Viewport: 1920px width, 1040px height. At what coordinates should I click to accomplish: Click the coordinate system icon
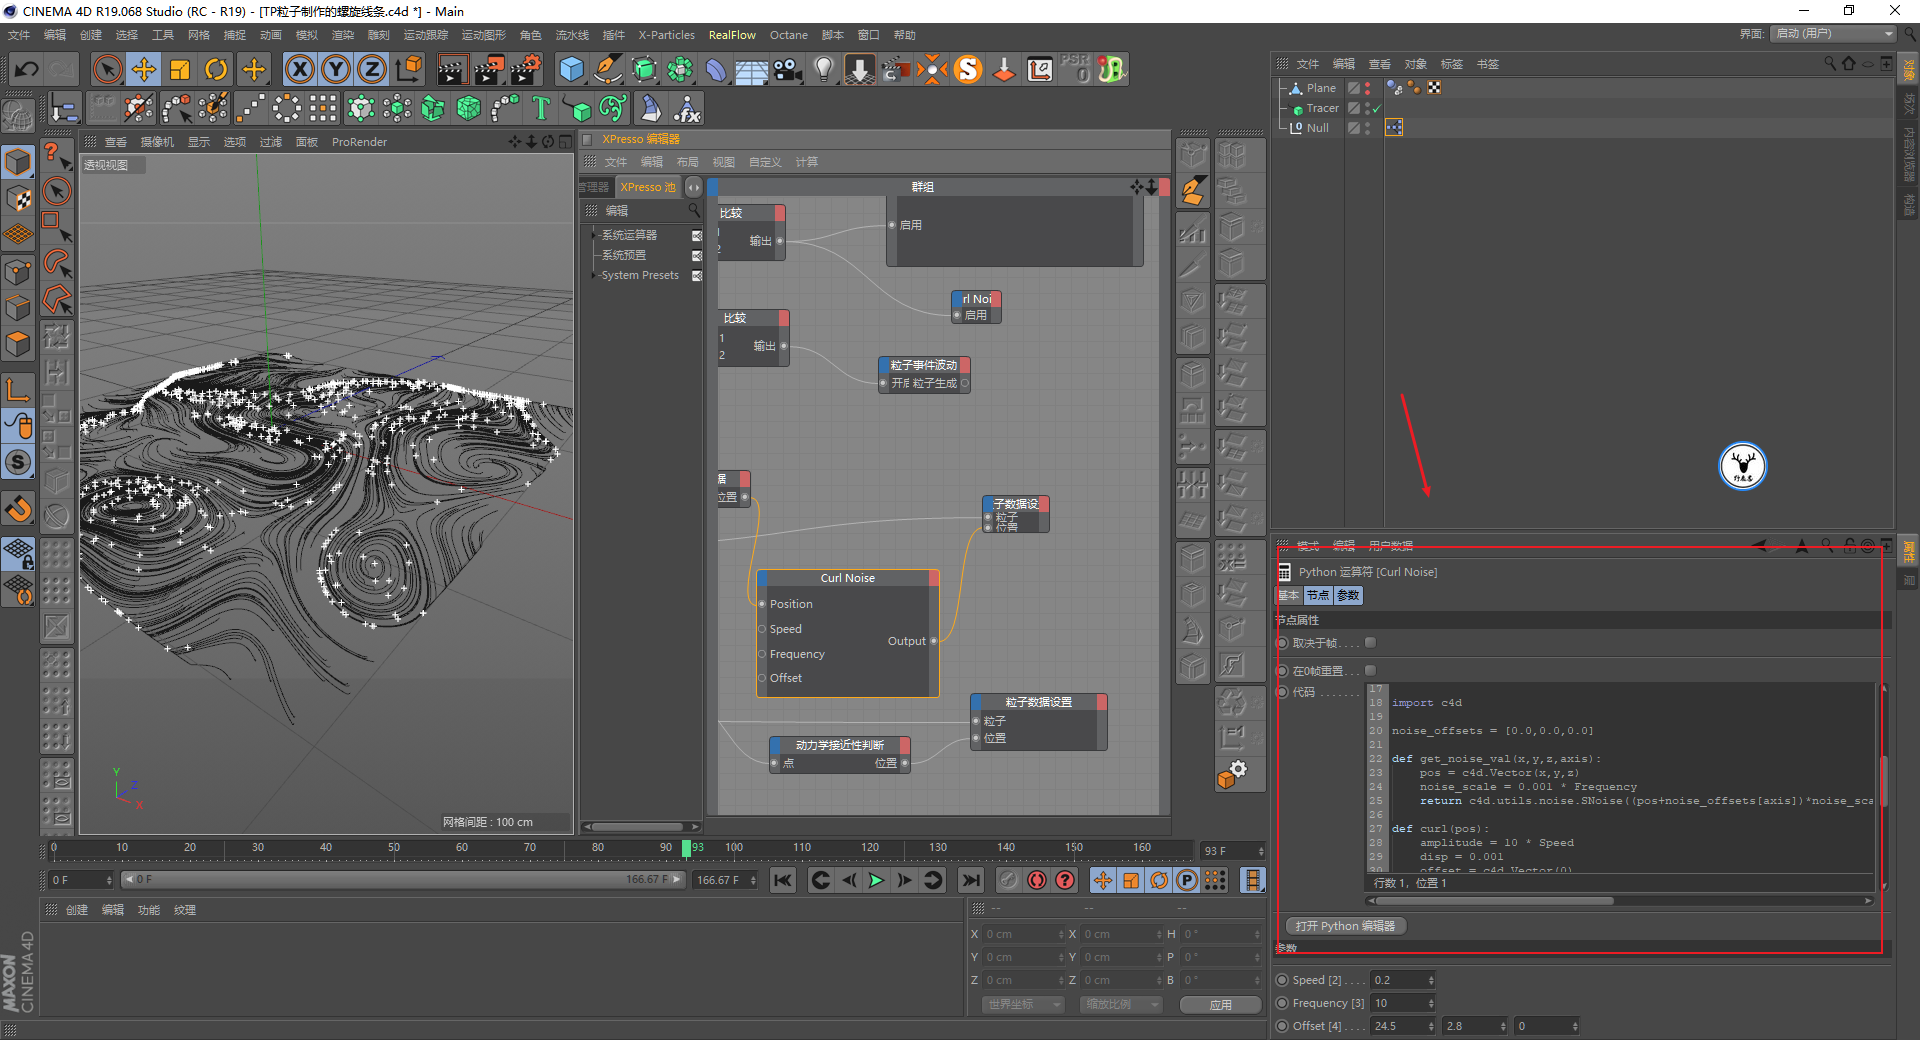pos(409,69)
